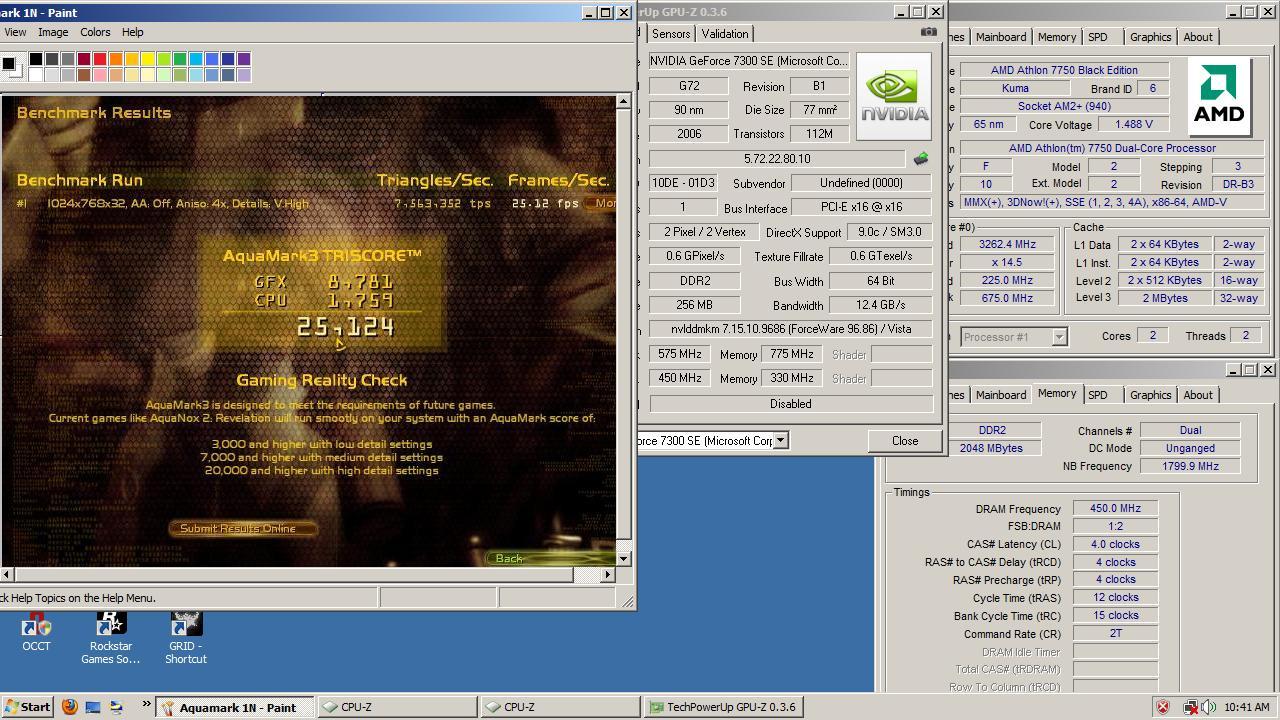
Task: Click the Paint vertical scrollbar up arrow
Action: pyautogui.click(x=623, y=101)
